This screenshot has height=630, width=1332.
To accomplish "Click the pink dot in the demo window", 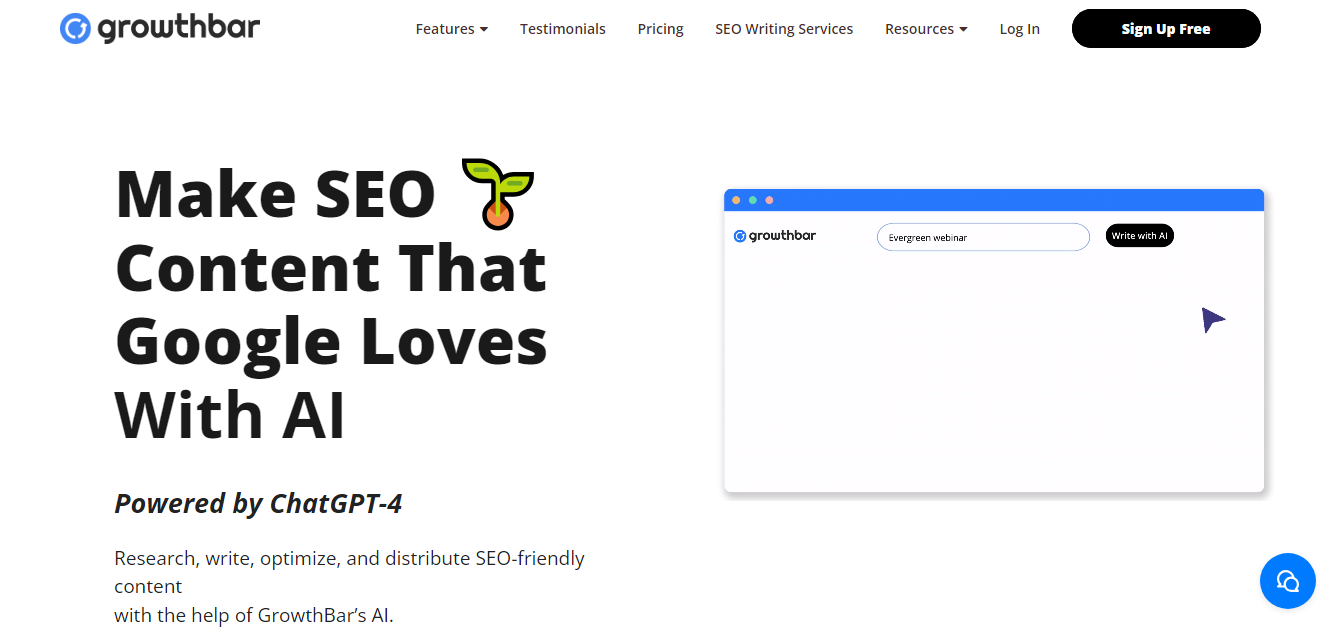I will click(769, 200).
